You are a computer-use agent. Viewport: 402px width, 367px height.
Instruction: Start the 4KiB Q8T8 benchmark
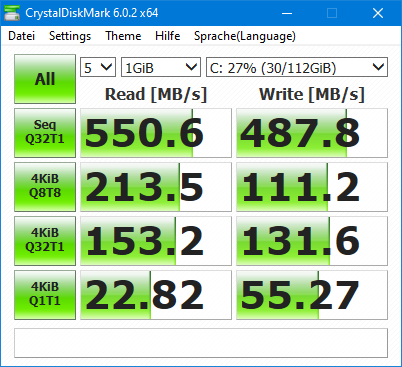coord(45,187)
